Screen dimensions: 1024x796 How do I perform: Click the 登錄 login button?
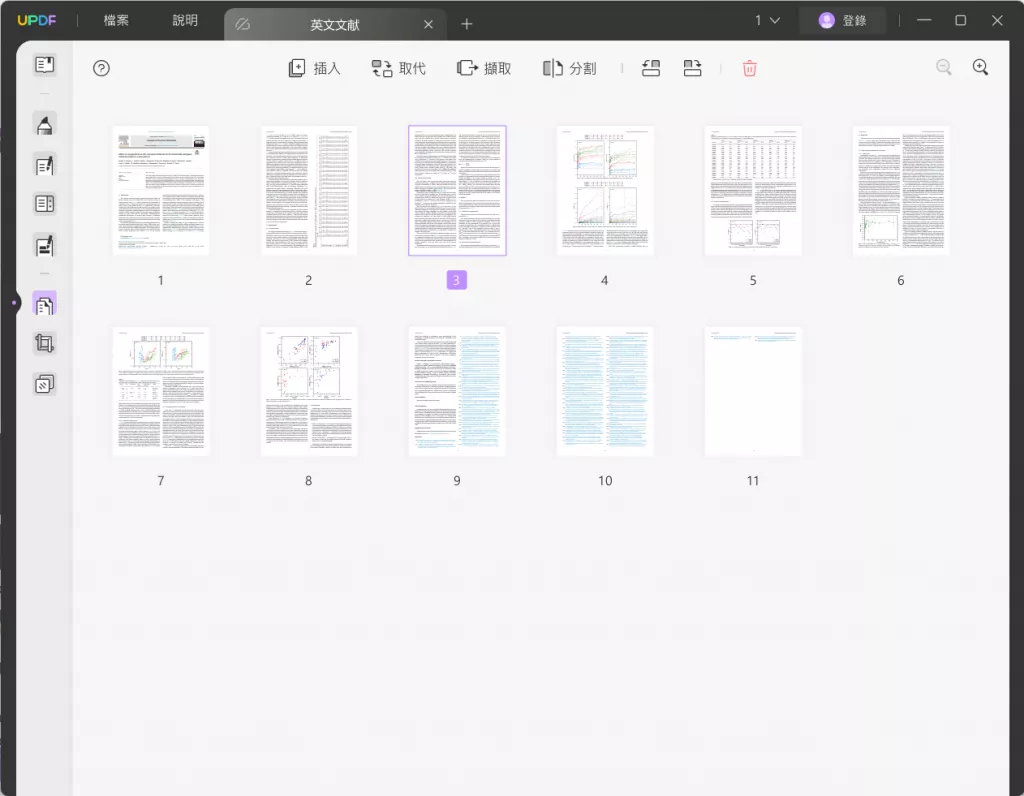842,20
